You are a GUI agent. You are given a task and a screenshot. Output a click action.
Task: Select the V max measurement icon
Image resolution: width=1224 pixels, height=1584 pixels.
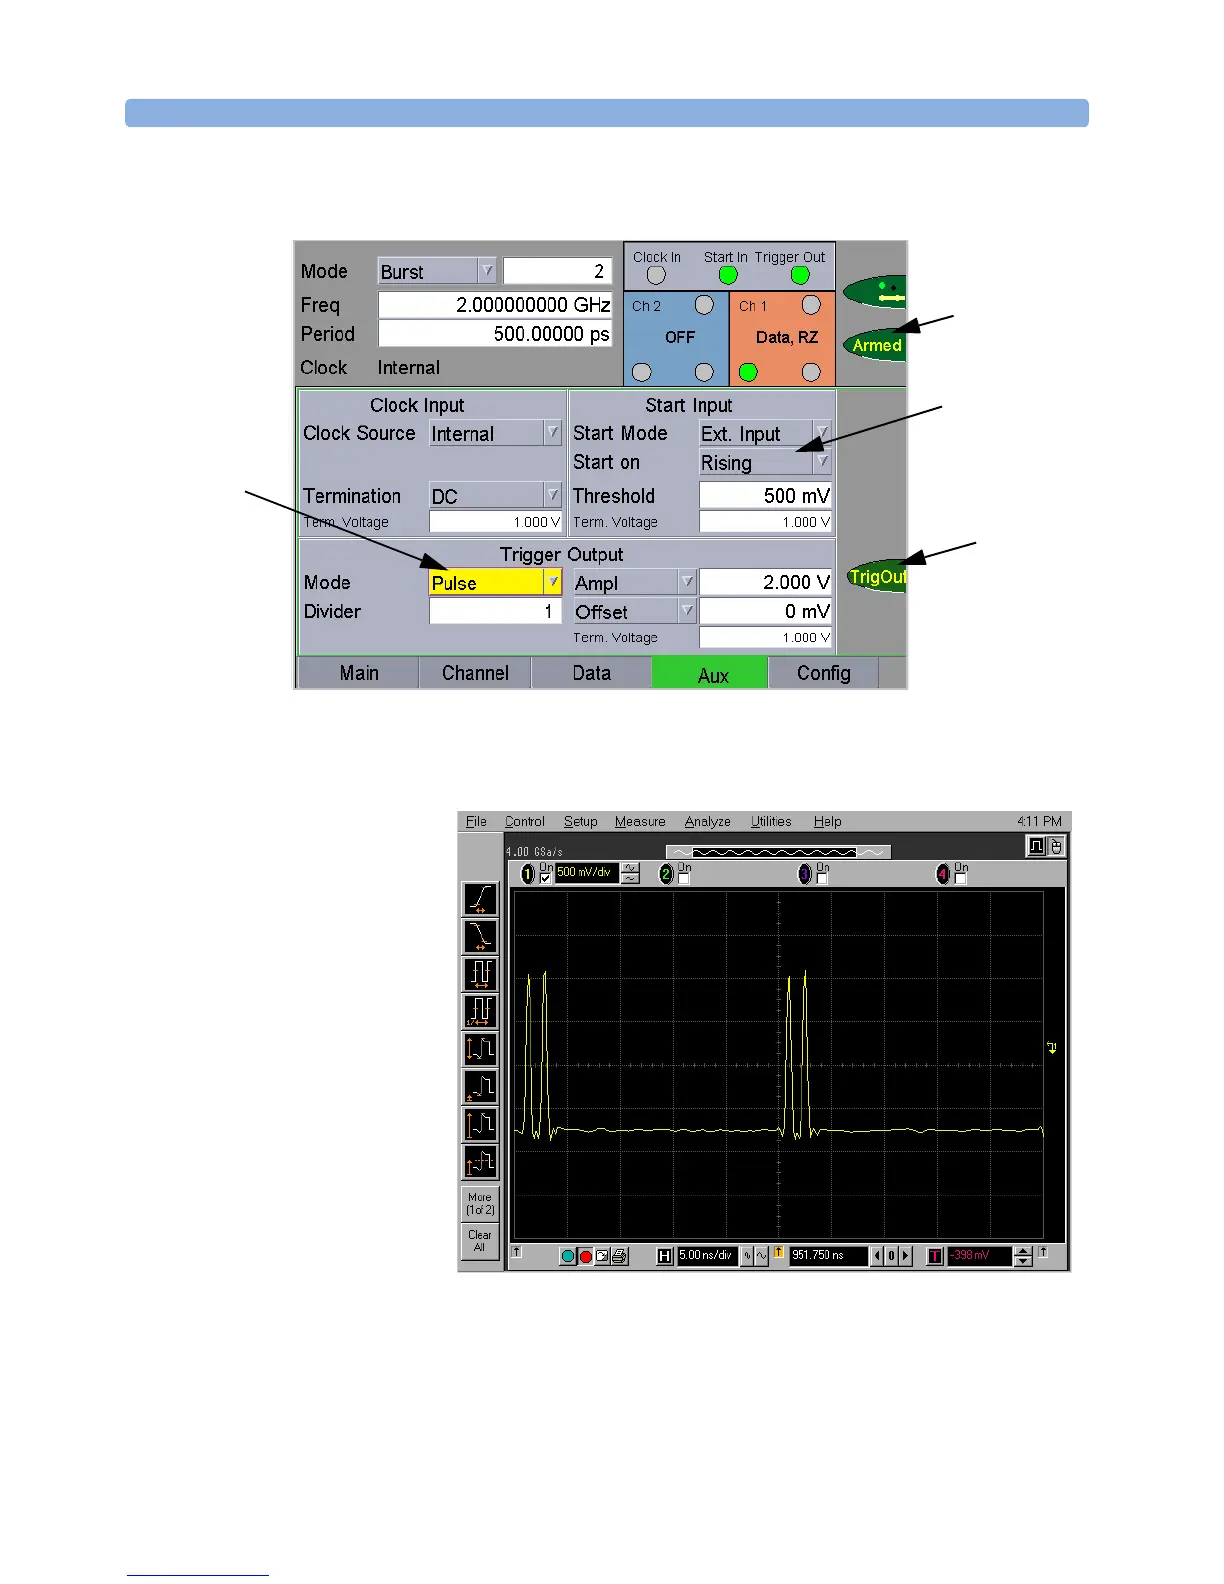[480, 1124]
